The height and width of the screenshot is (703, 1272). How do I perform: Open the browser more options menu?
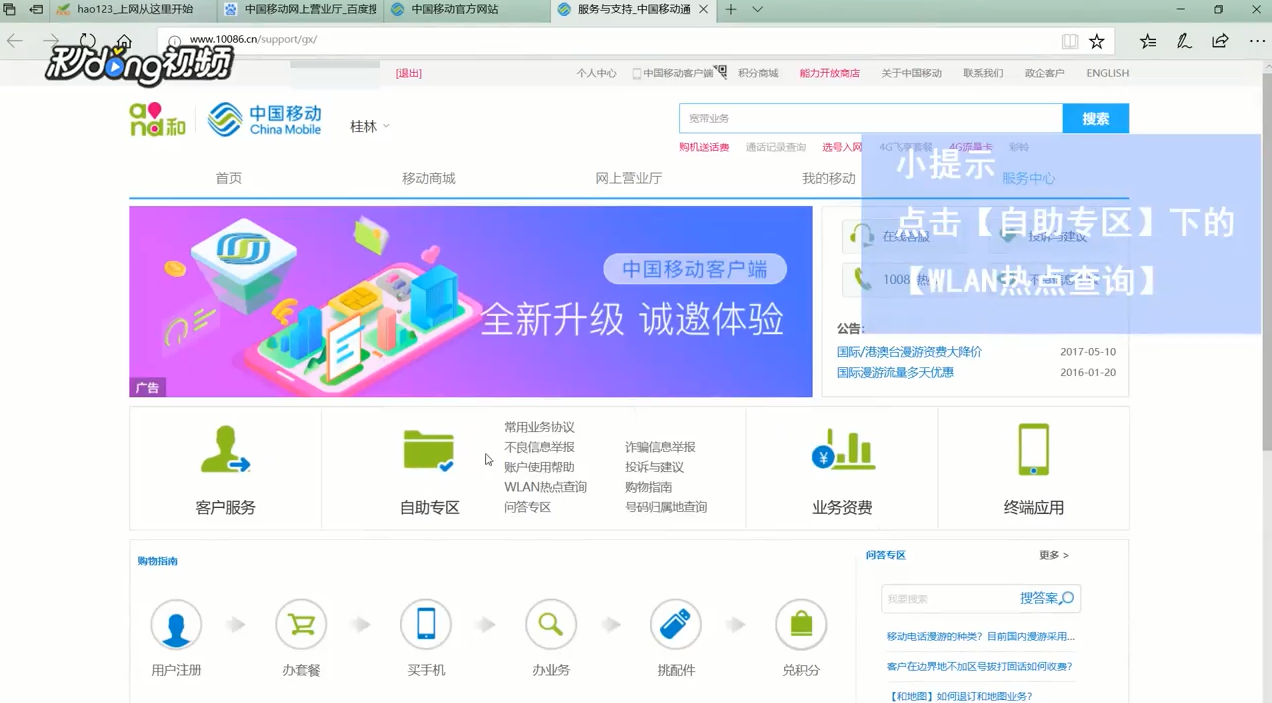click(1257, 41)
